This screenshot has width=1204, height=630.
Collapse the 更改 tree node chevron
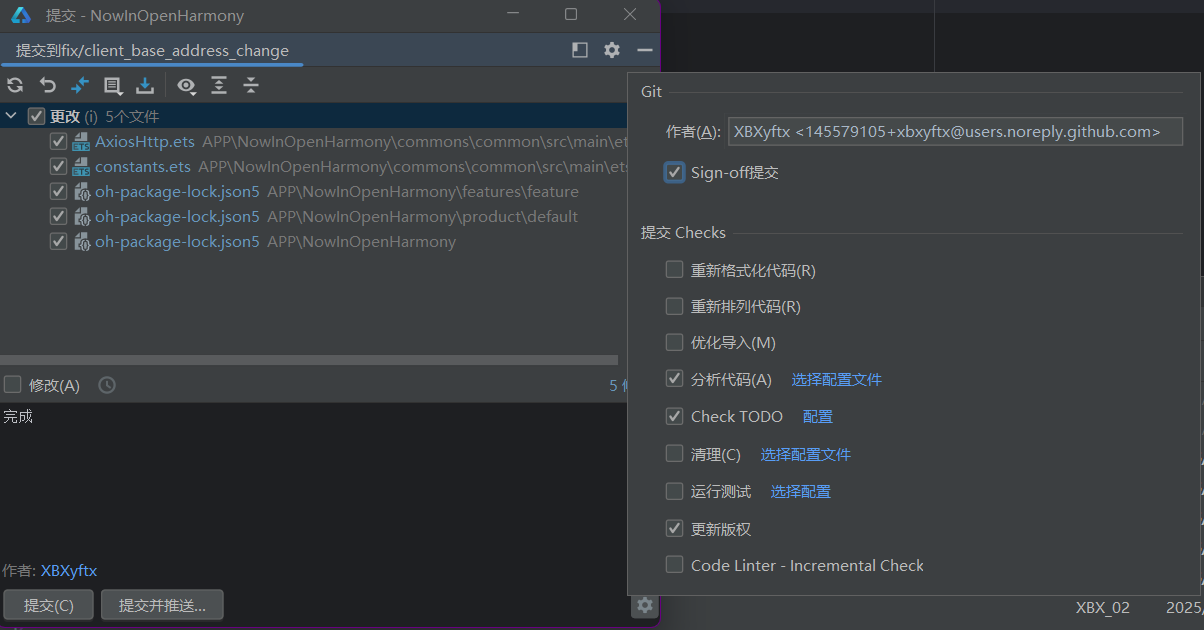pos(11,117)
